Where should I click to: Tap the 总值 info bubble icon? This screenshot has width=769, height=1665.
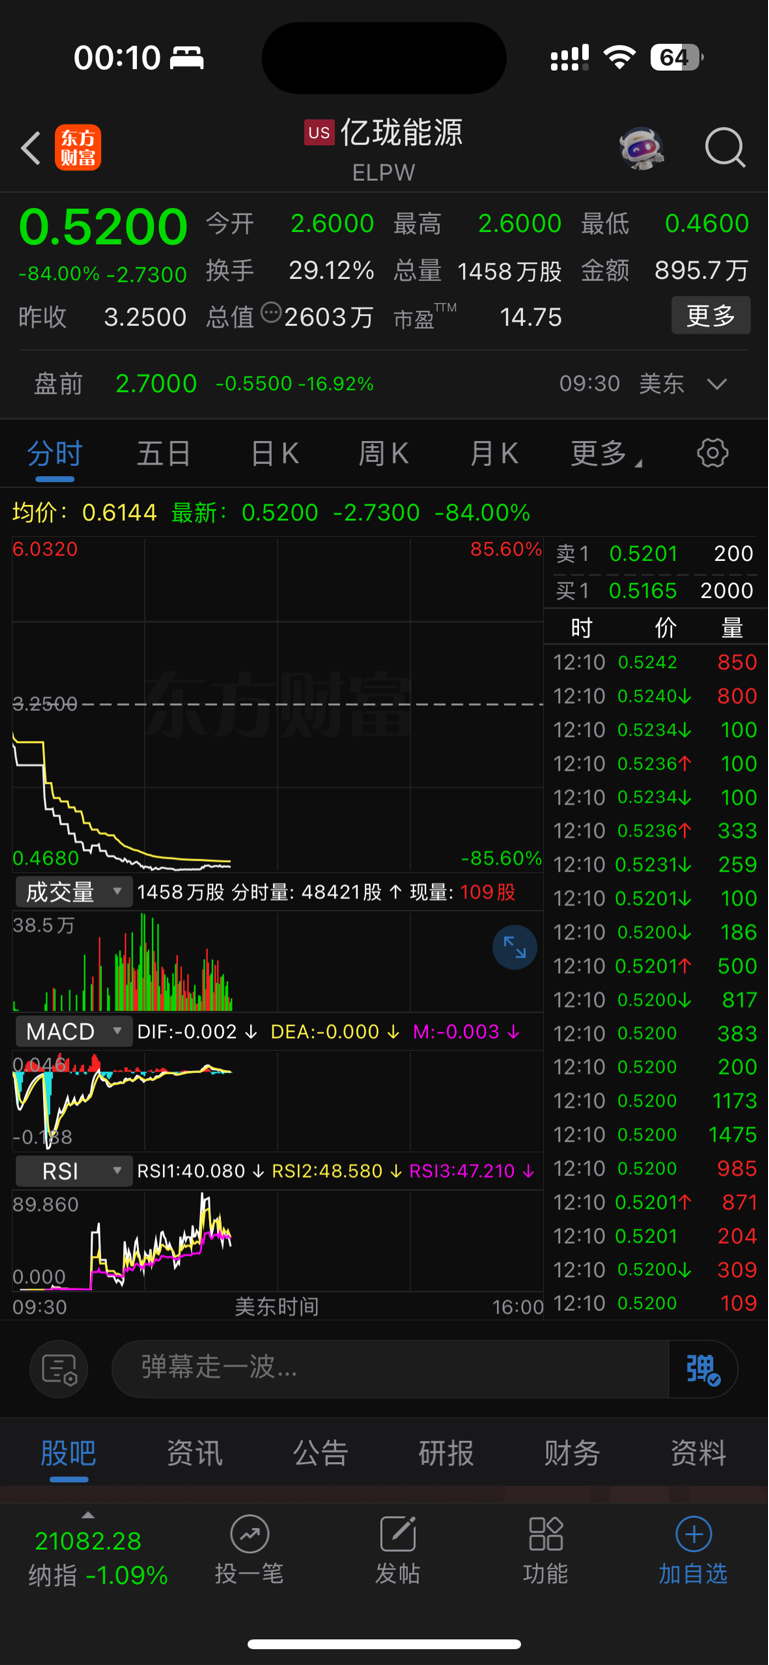click(x=271, y=313)
